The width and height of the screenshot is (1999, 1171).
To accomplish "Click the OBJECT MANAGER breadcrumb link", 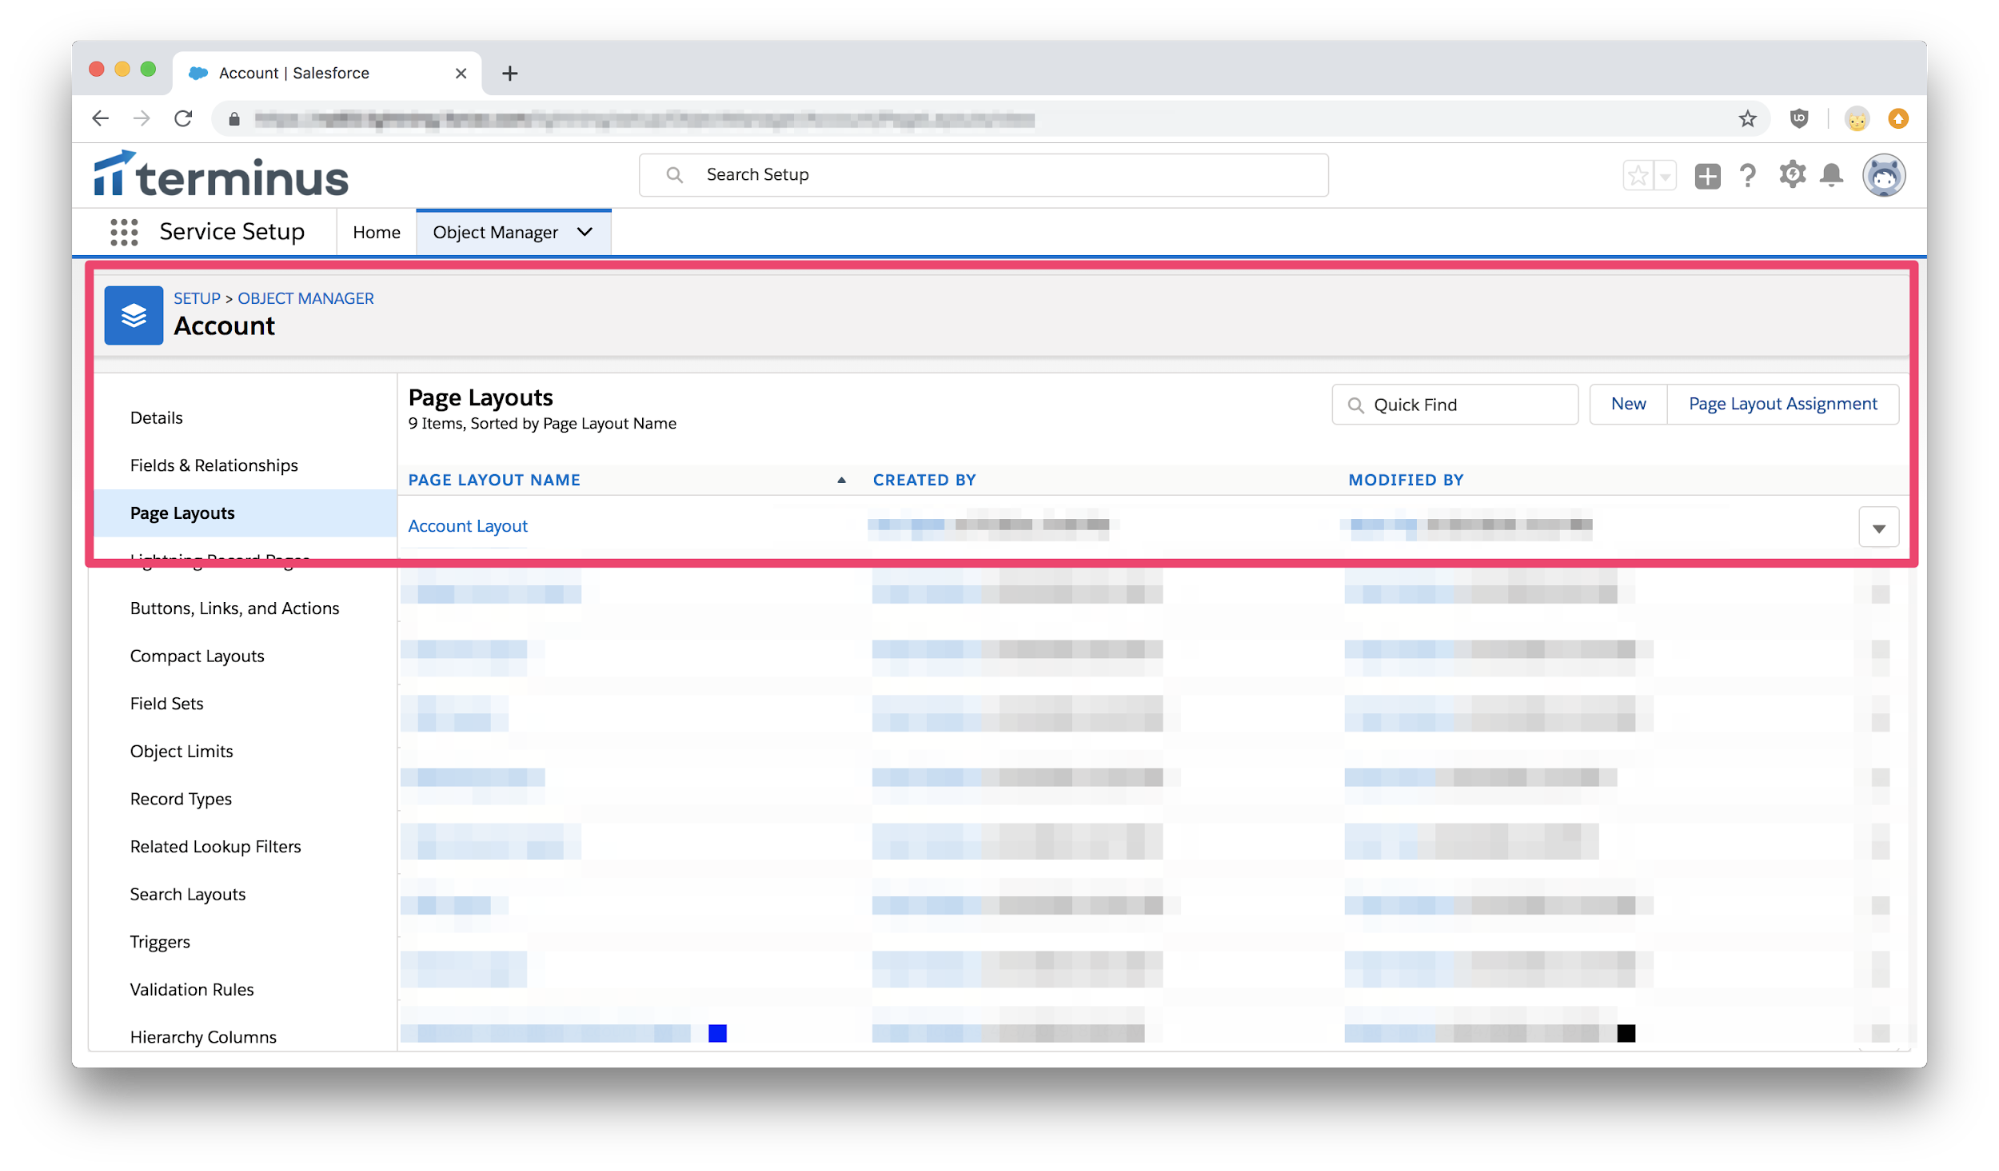I will [306, 298].
